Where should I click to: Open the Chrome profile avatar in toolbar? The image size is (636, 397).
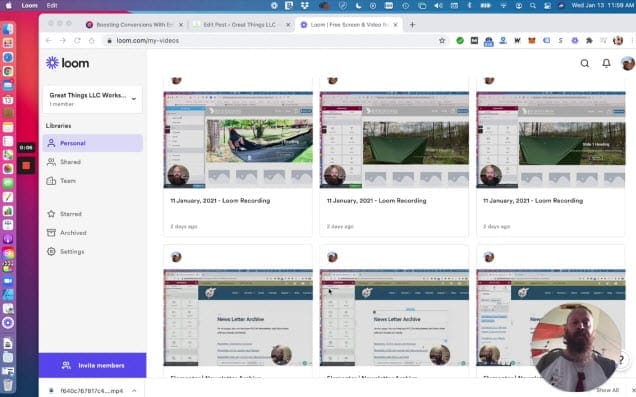click(x=618, y=41)
